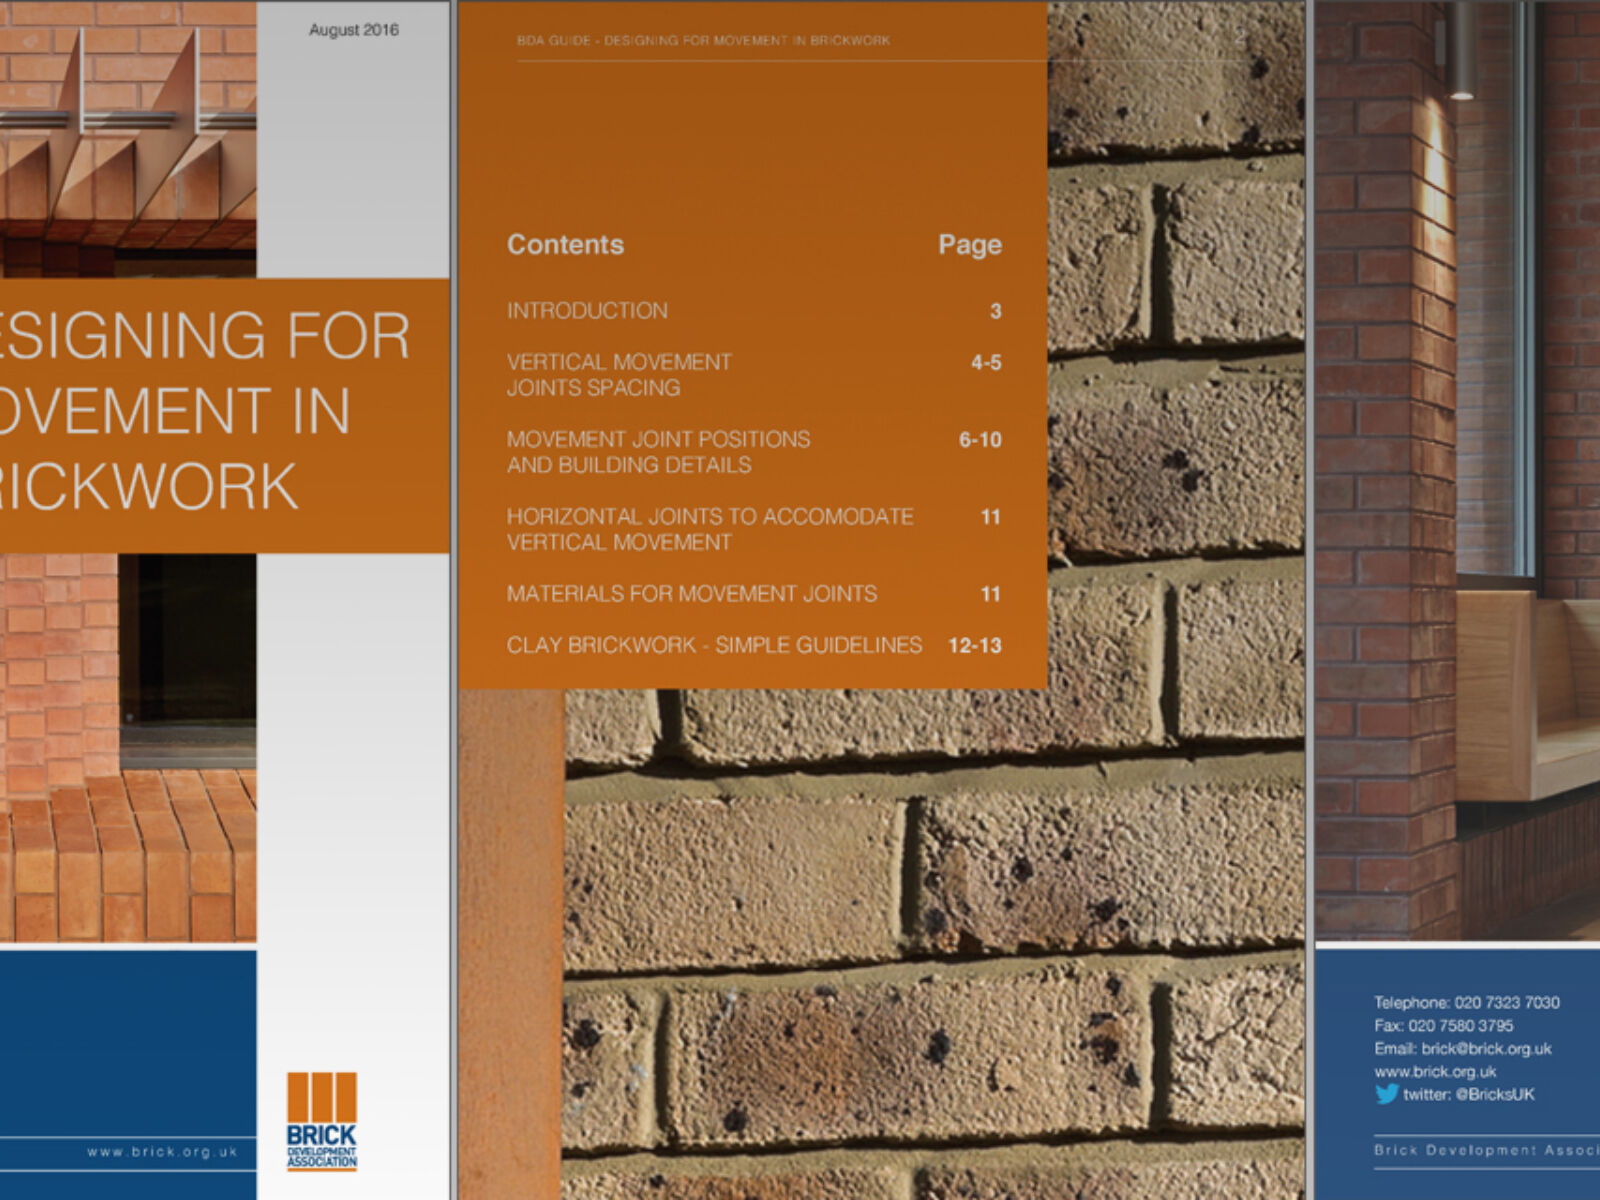
Task: Select MOVEMENT JOINT POSITIONS AND BUILDING DETAILS
Action: click(660, 451)
